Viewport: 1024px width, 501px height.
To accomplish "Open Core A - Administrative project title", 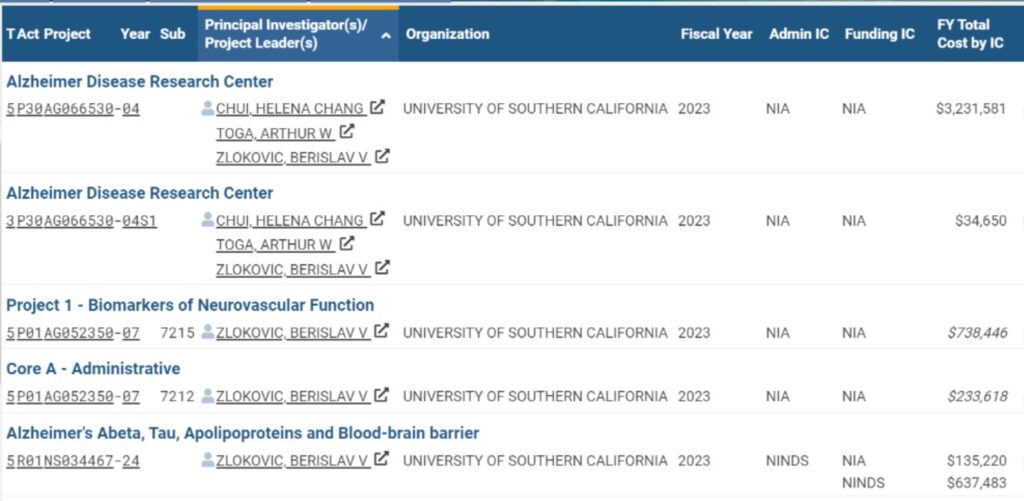I will tap(93, 368).
